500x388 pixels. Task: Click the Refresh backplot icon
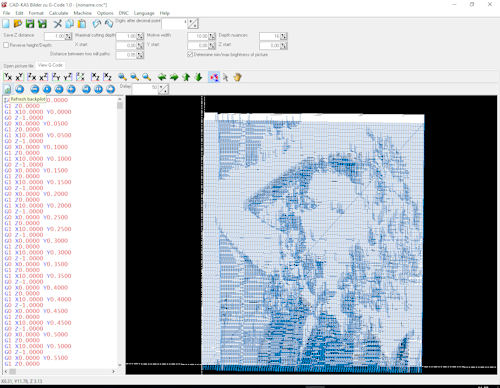point(7,89)
